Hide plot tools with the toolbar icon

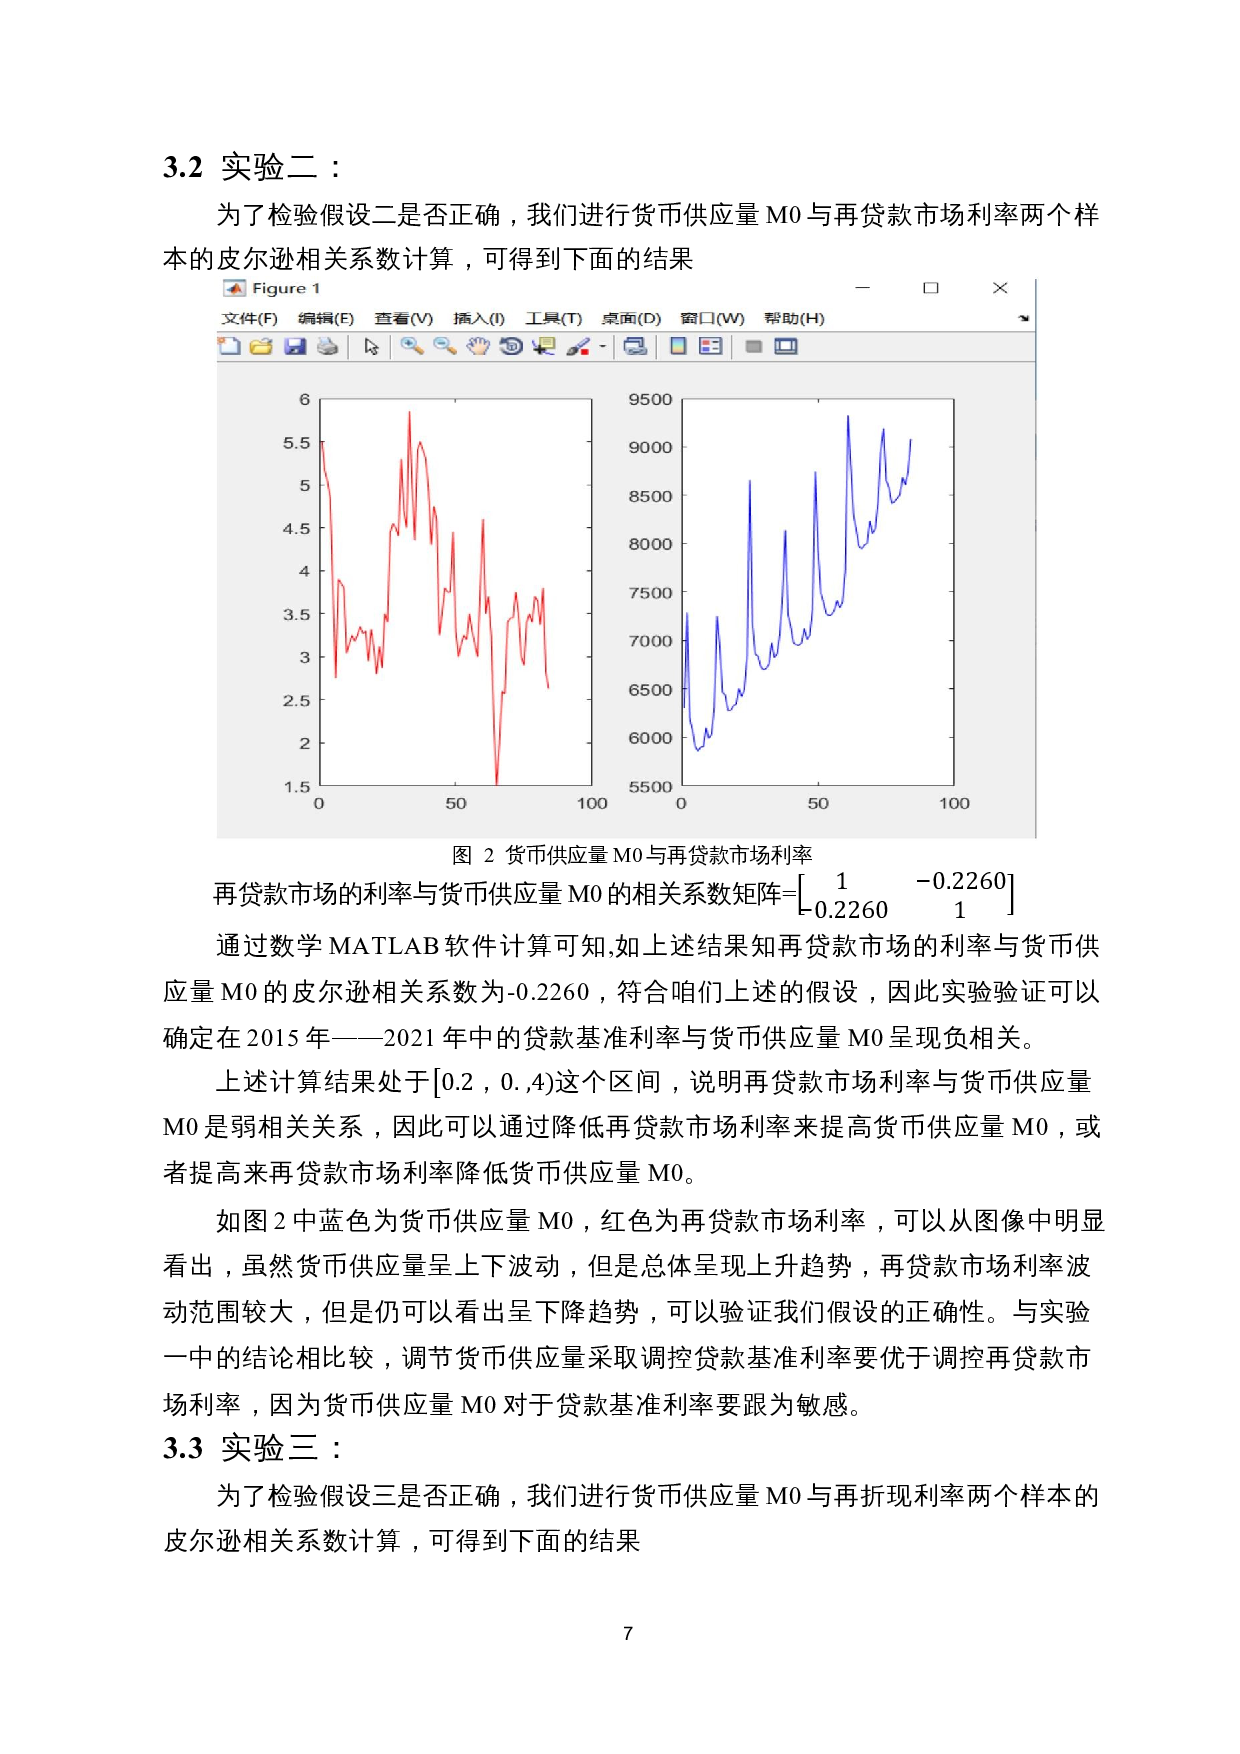tap(754, 346)
